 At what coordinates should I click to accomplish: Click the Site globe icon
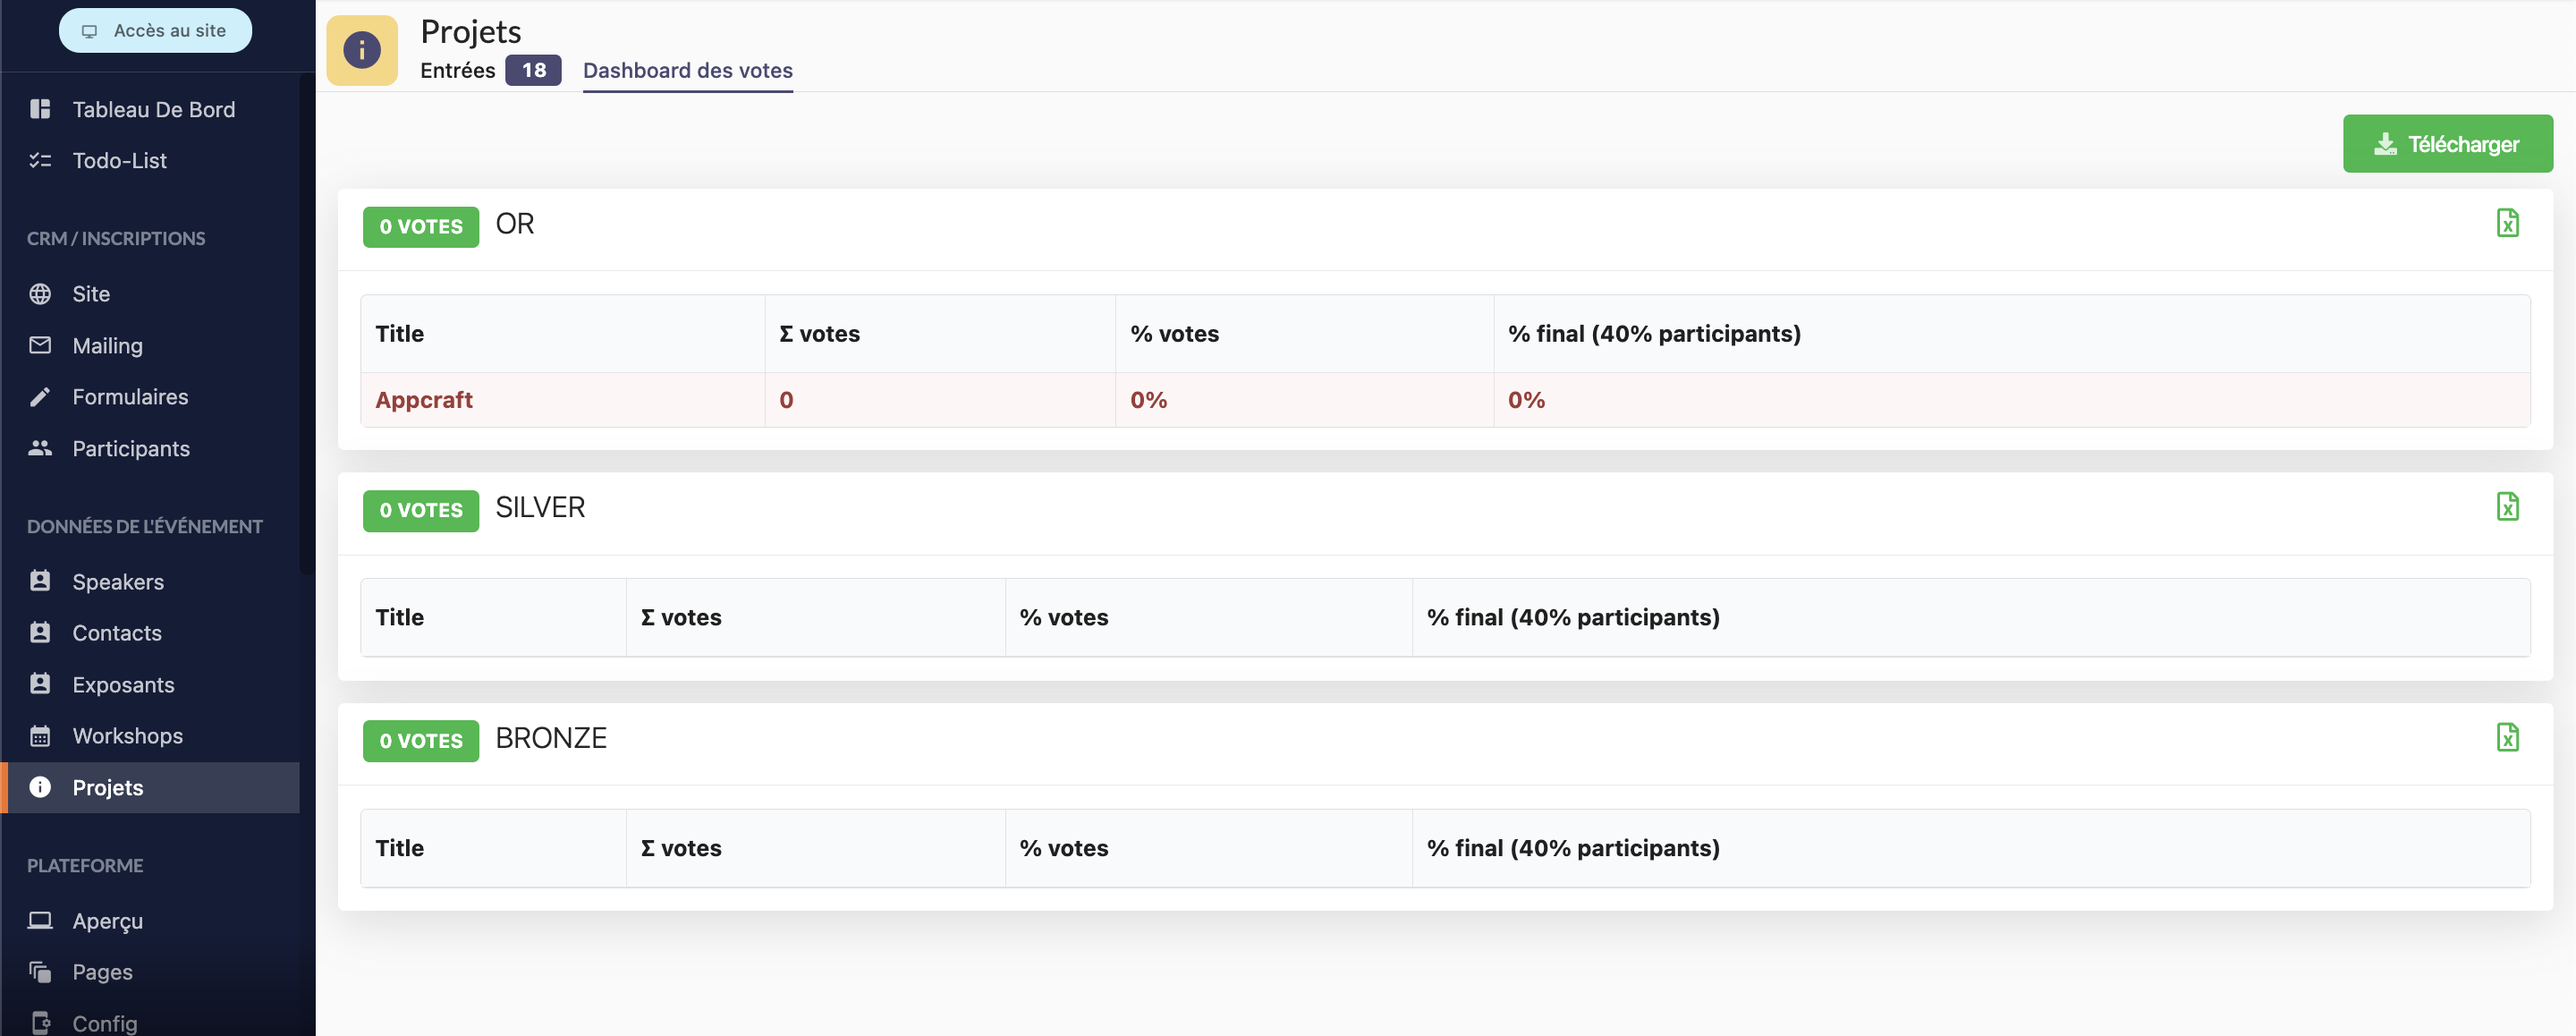click(40, 294)
